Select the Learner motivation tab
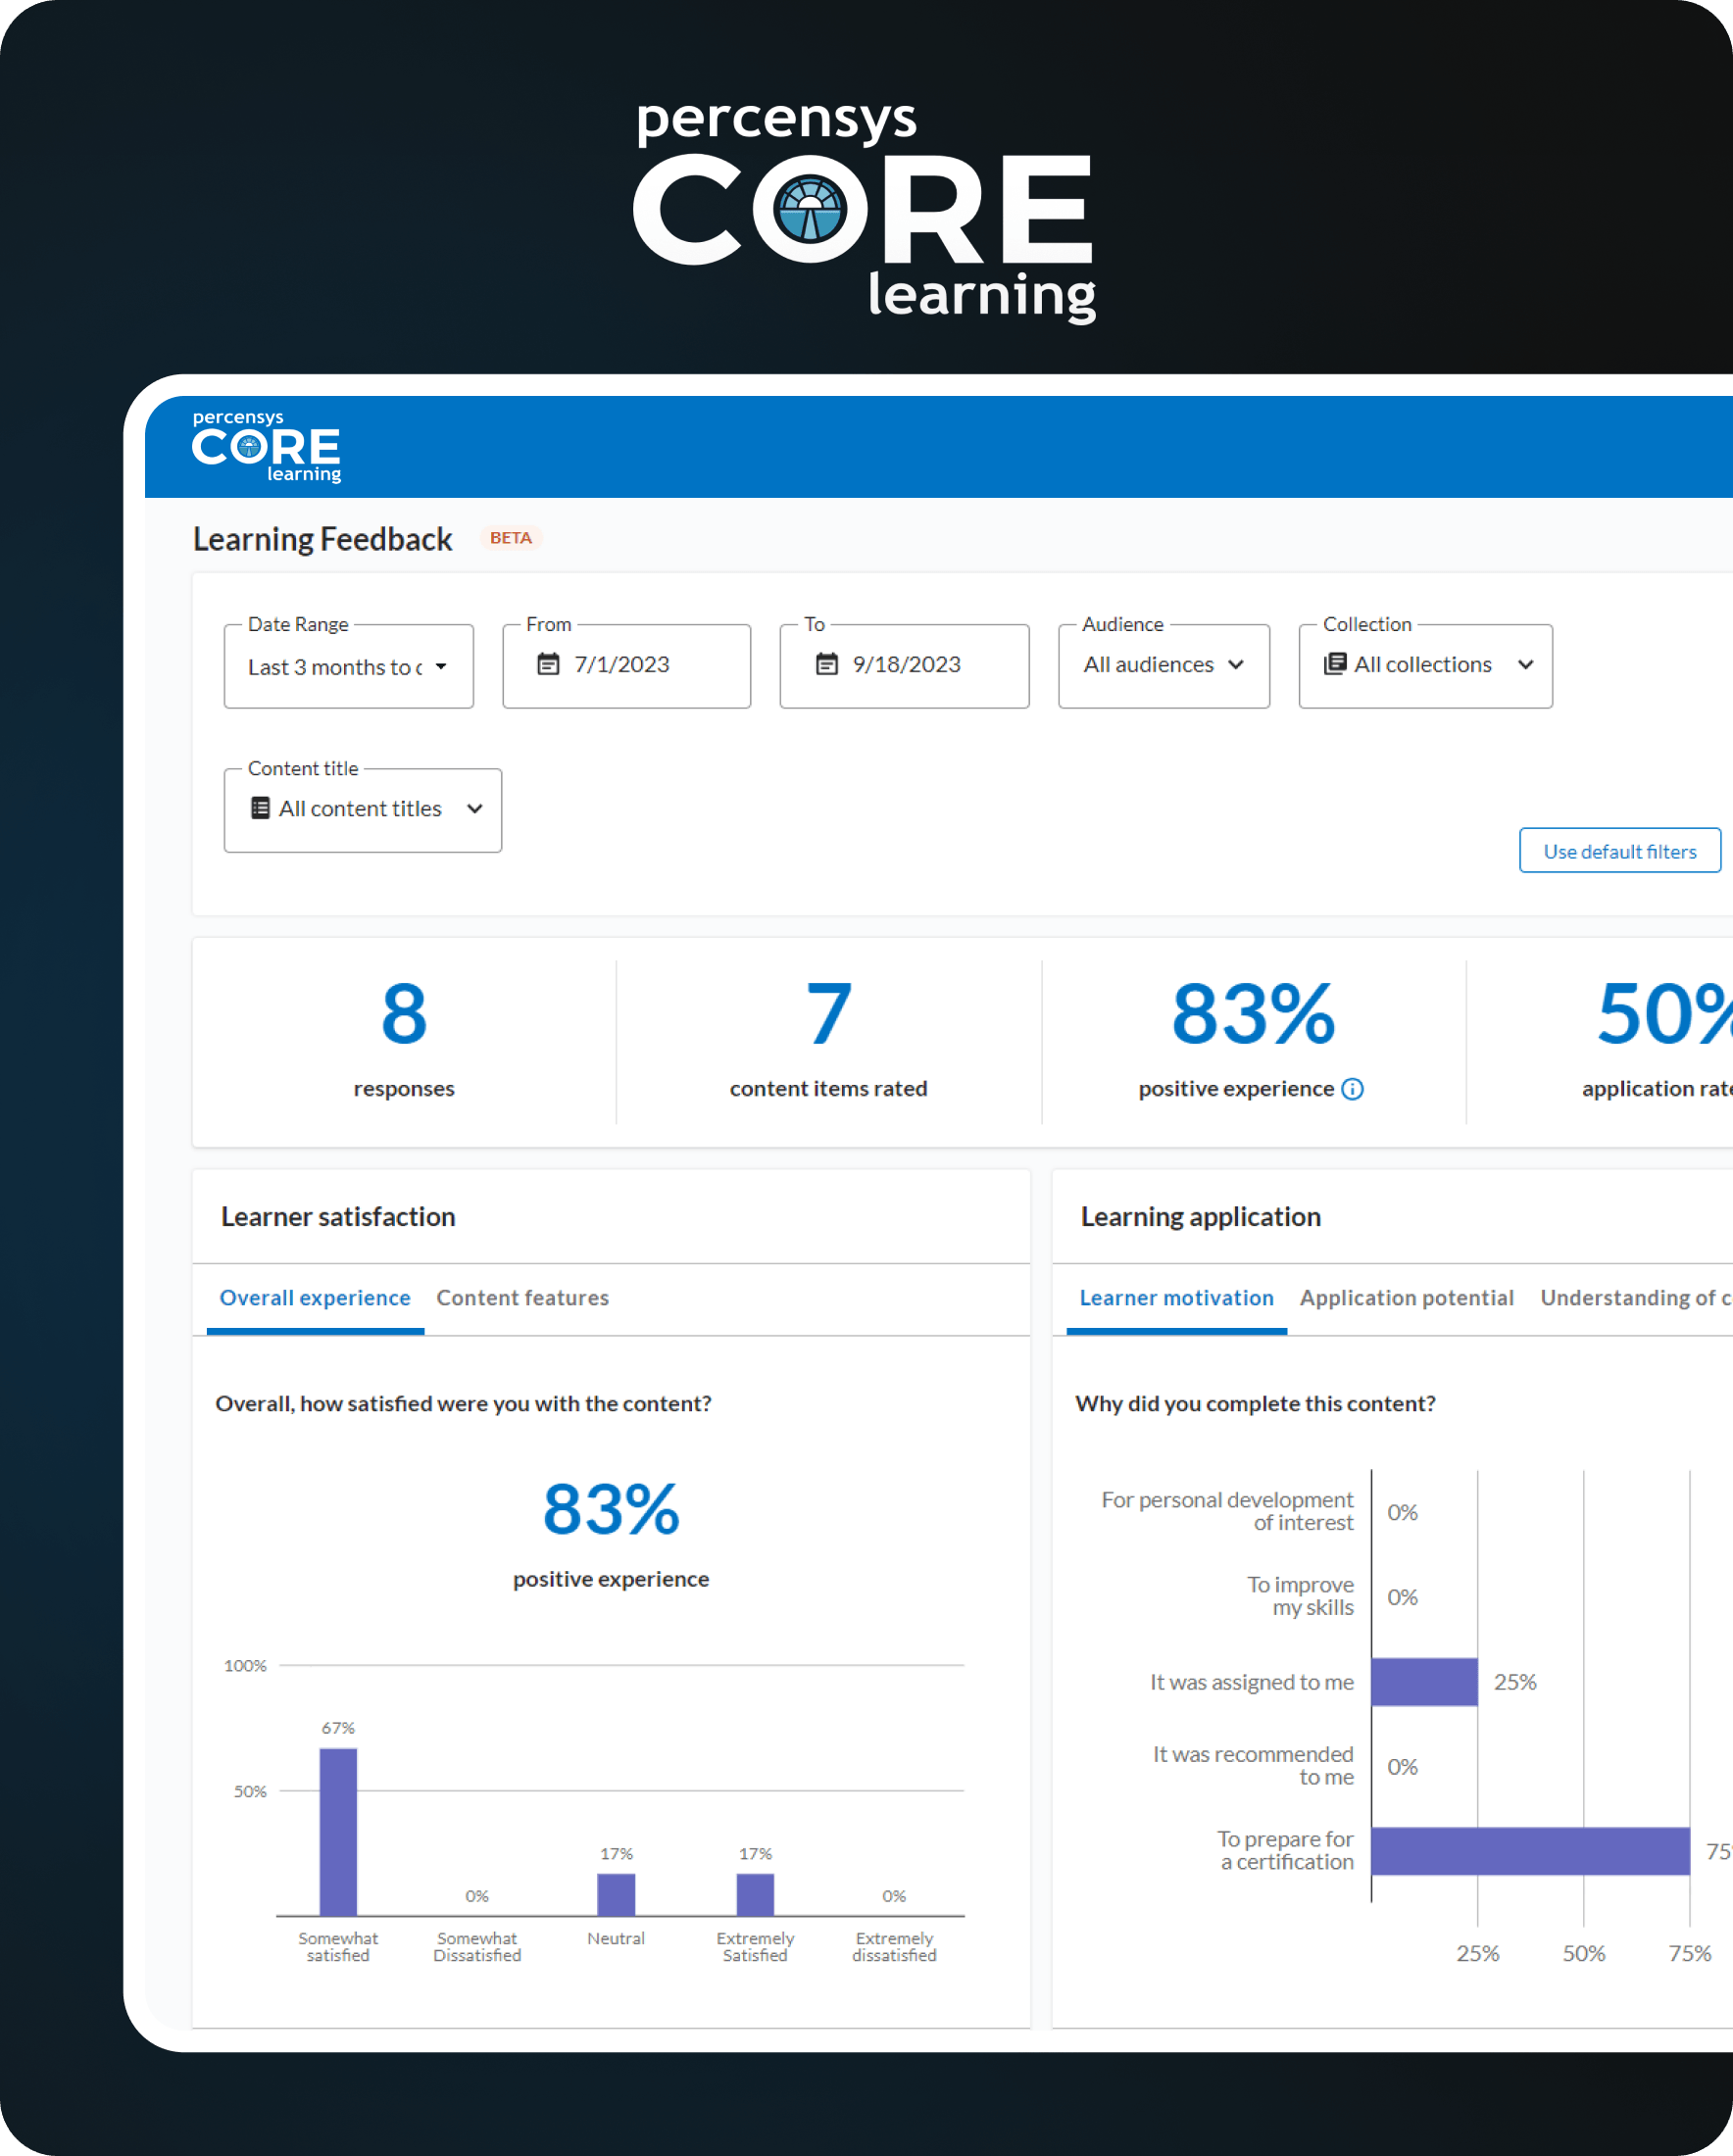 tap(1175, 1297)
